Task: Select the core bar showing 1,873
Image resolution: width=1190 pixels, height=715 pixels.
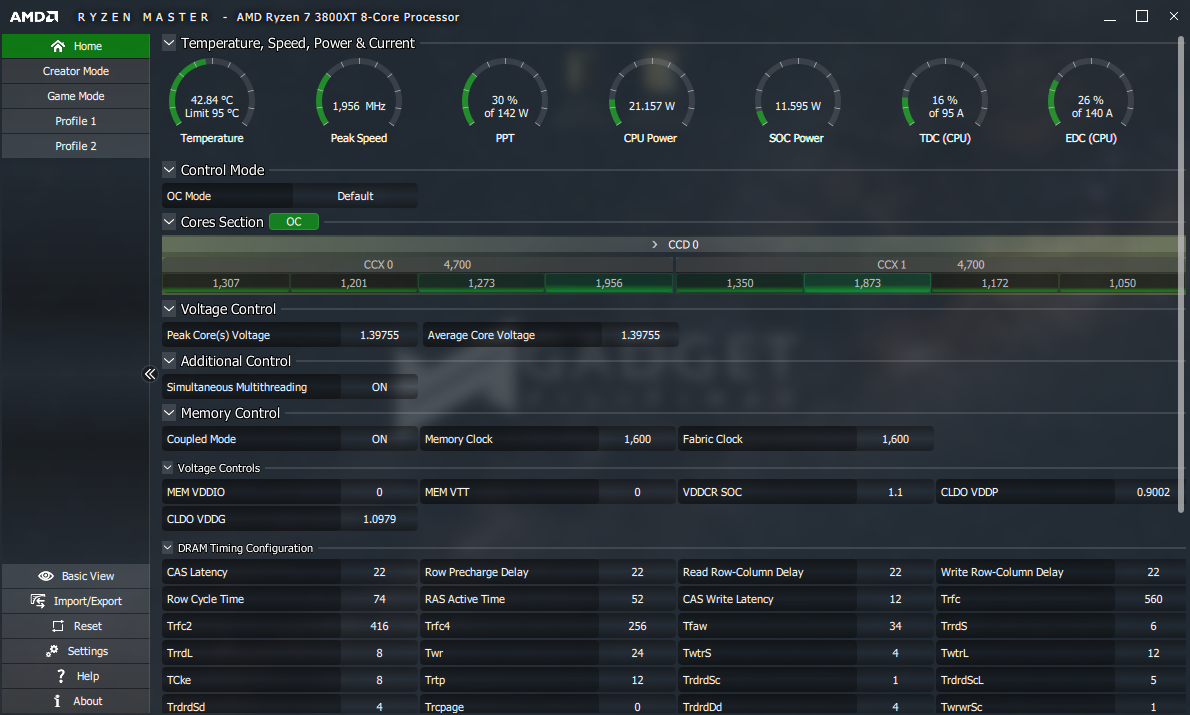Action: [x=867, y=283]
